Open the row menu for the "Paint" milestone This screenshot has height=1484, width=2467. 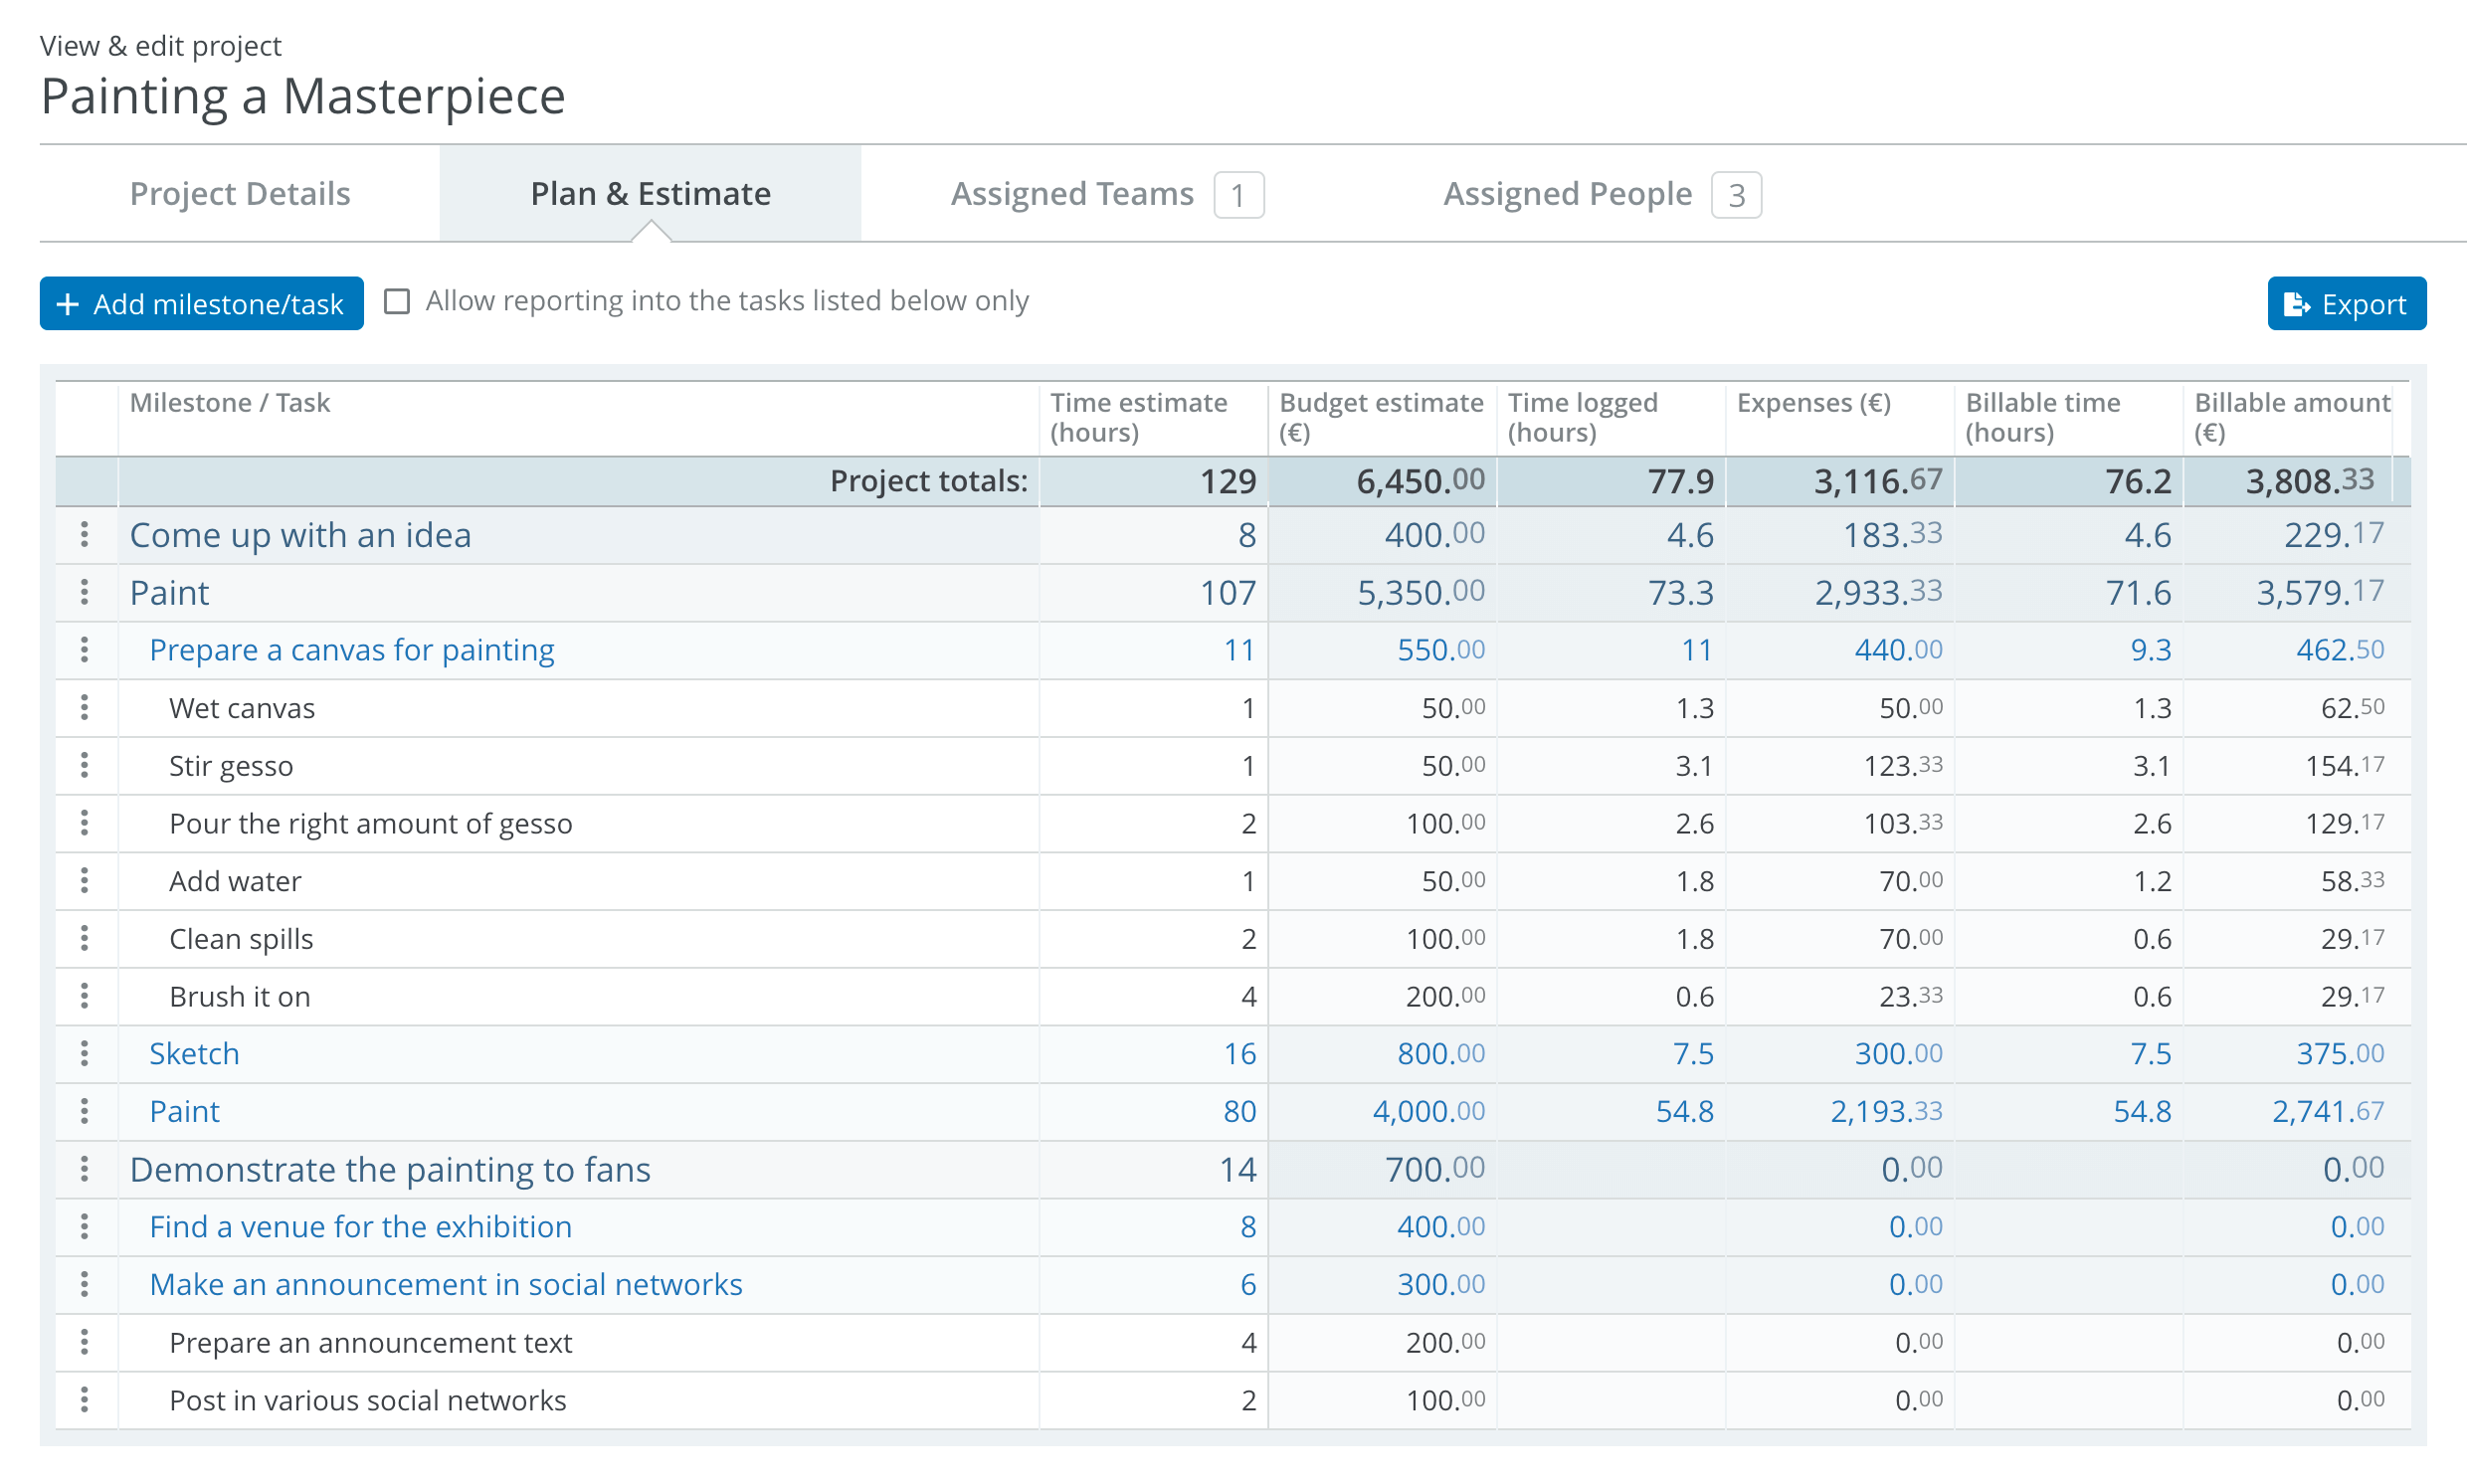(x=85, y=592)
